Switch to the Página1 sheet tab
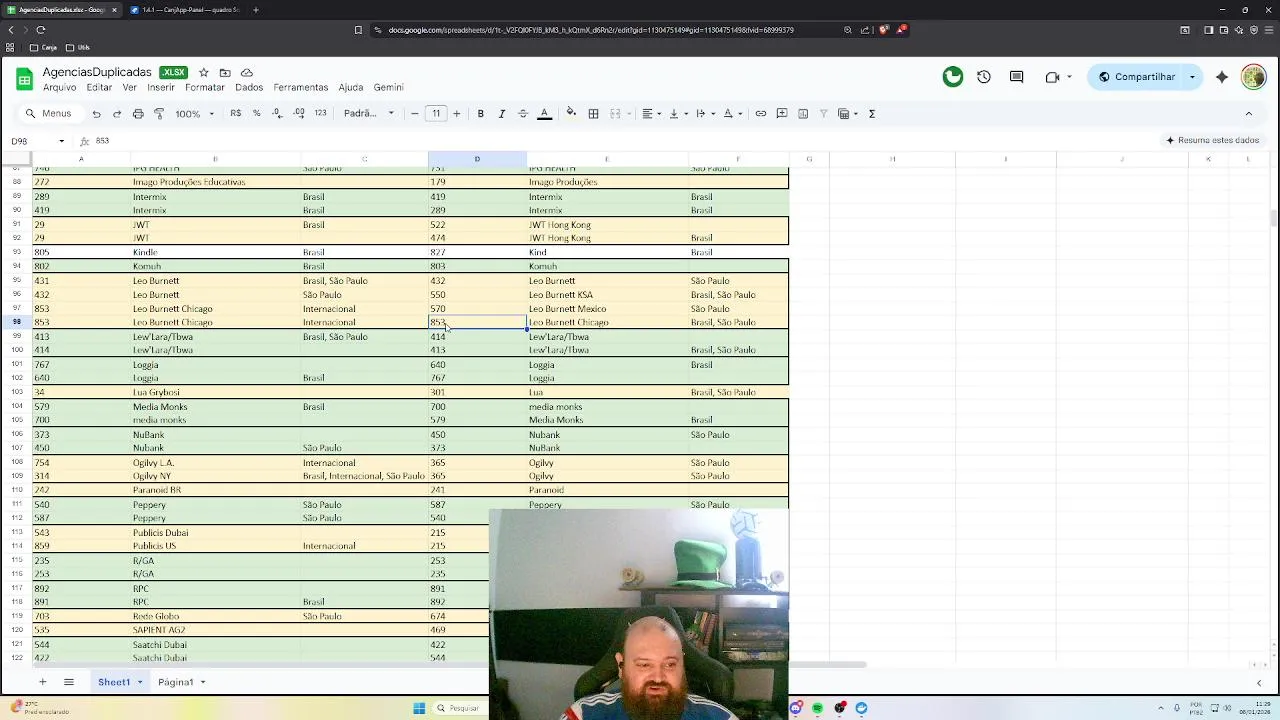 tap(175, 682)
